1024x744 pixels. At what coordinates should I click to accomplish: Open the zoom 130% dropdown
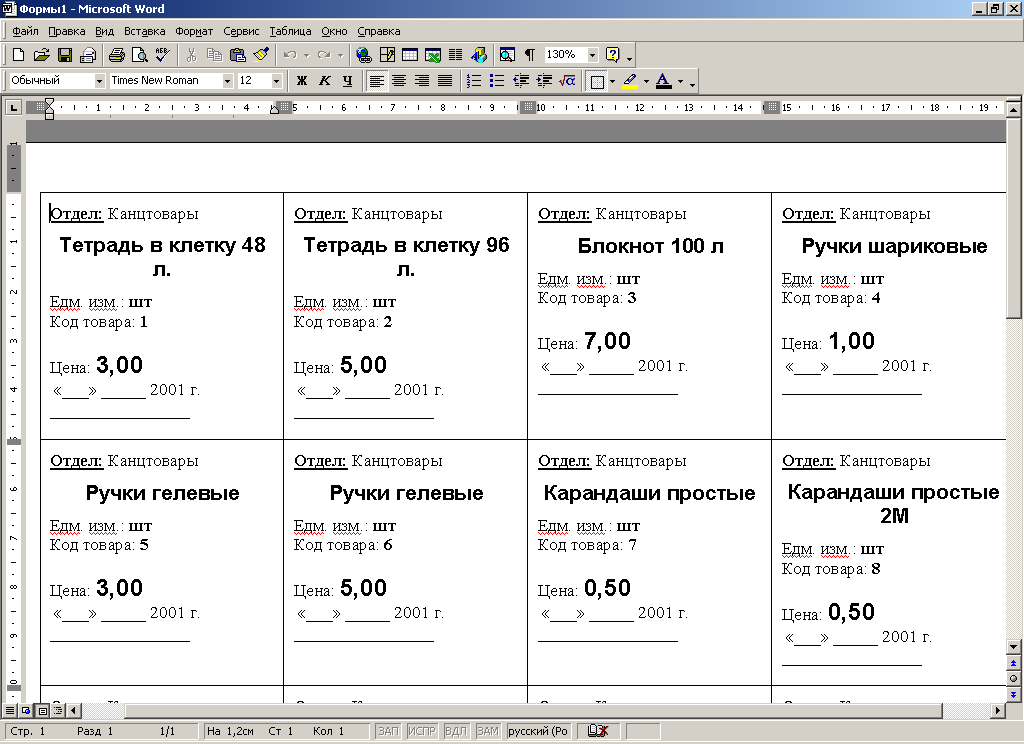point(592,55)
